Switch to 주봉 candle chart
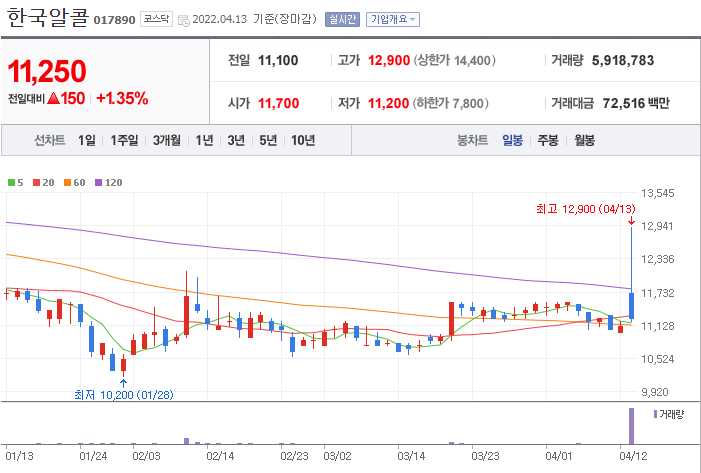Image resolution: width=701 pixels, height=473 pixels. coord(548,140)
